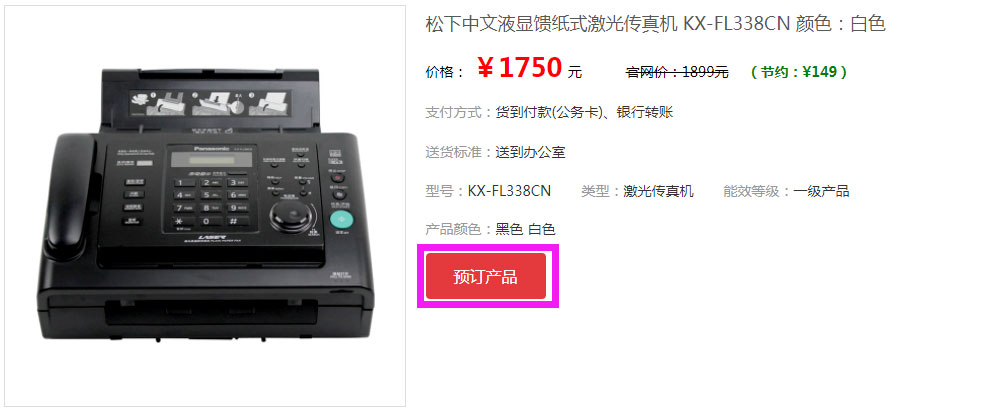Image resolution: width=1000 pixels, height=410 pixels.
Task: Click the Panasonic logo on the fax
Action: point(211,149)
